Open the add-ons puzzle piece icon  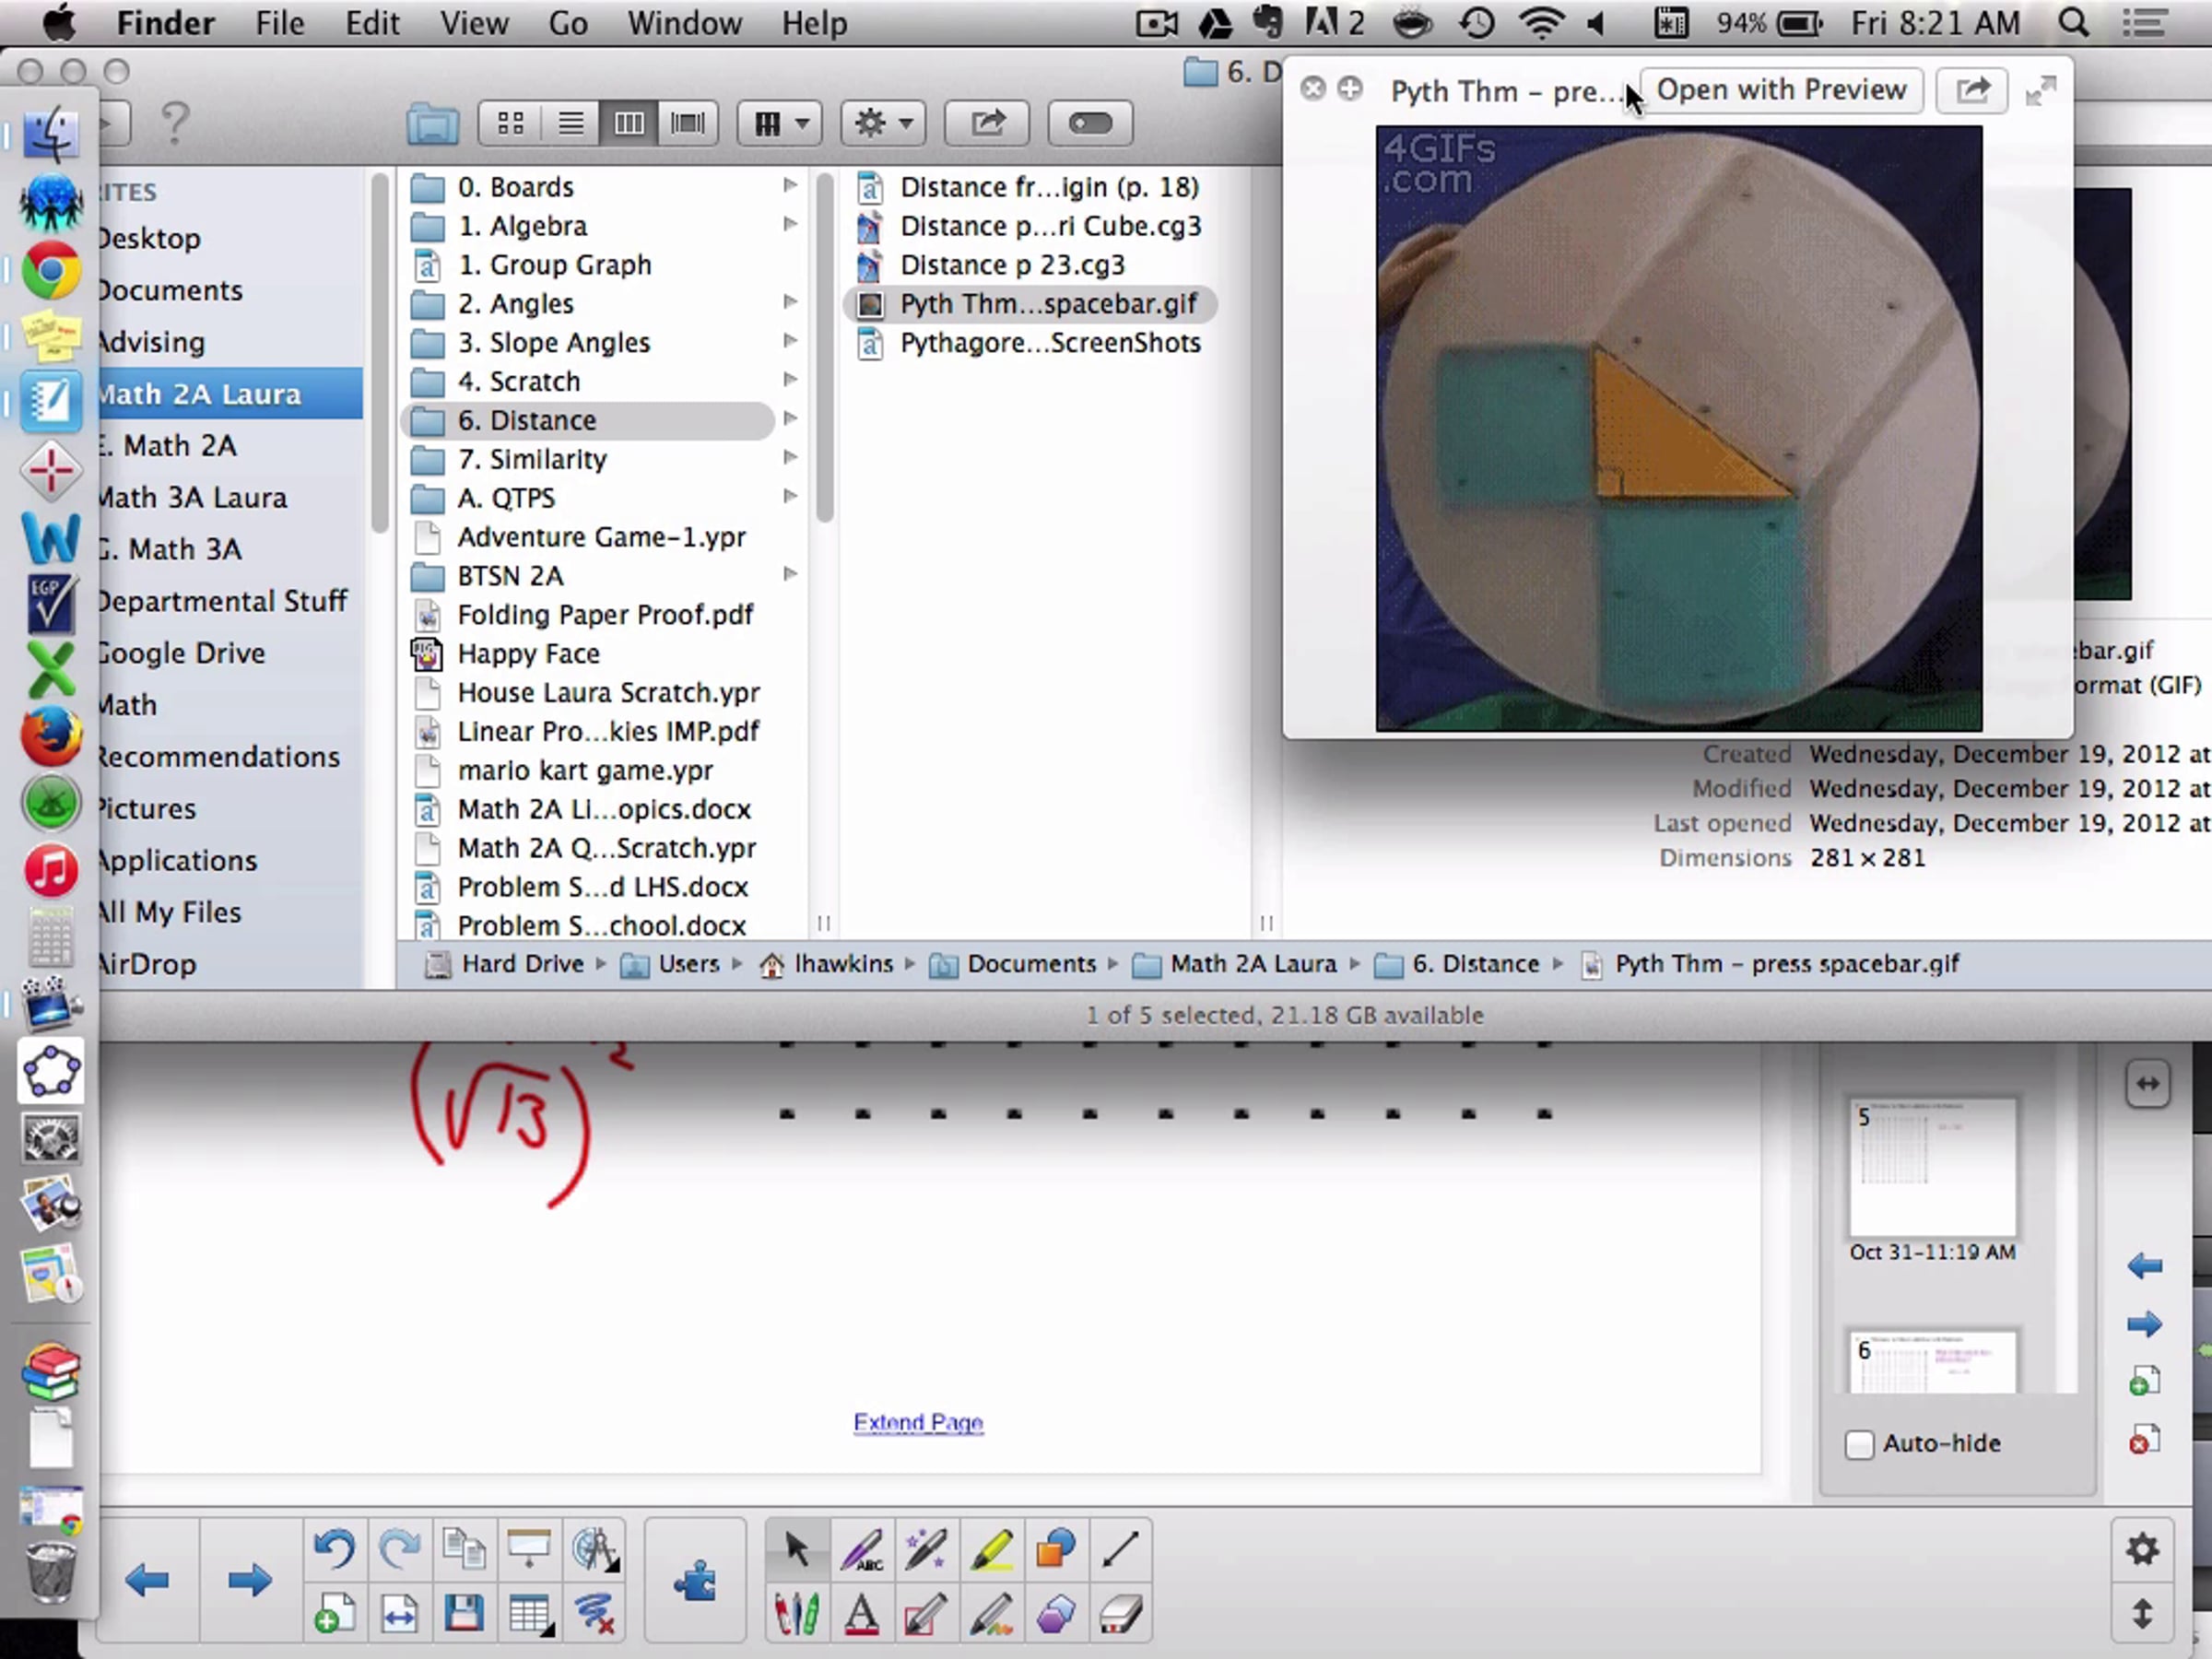695,1581
